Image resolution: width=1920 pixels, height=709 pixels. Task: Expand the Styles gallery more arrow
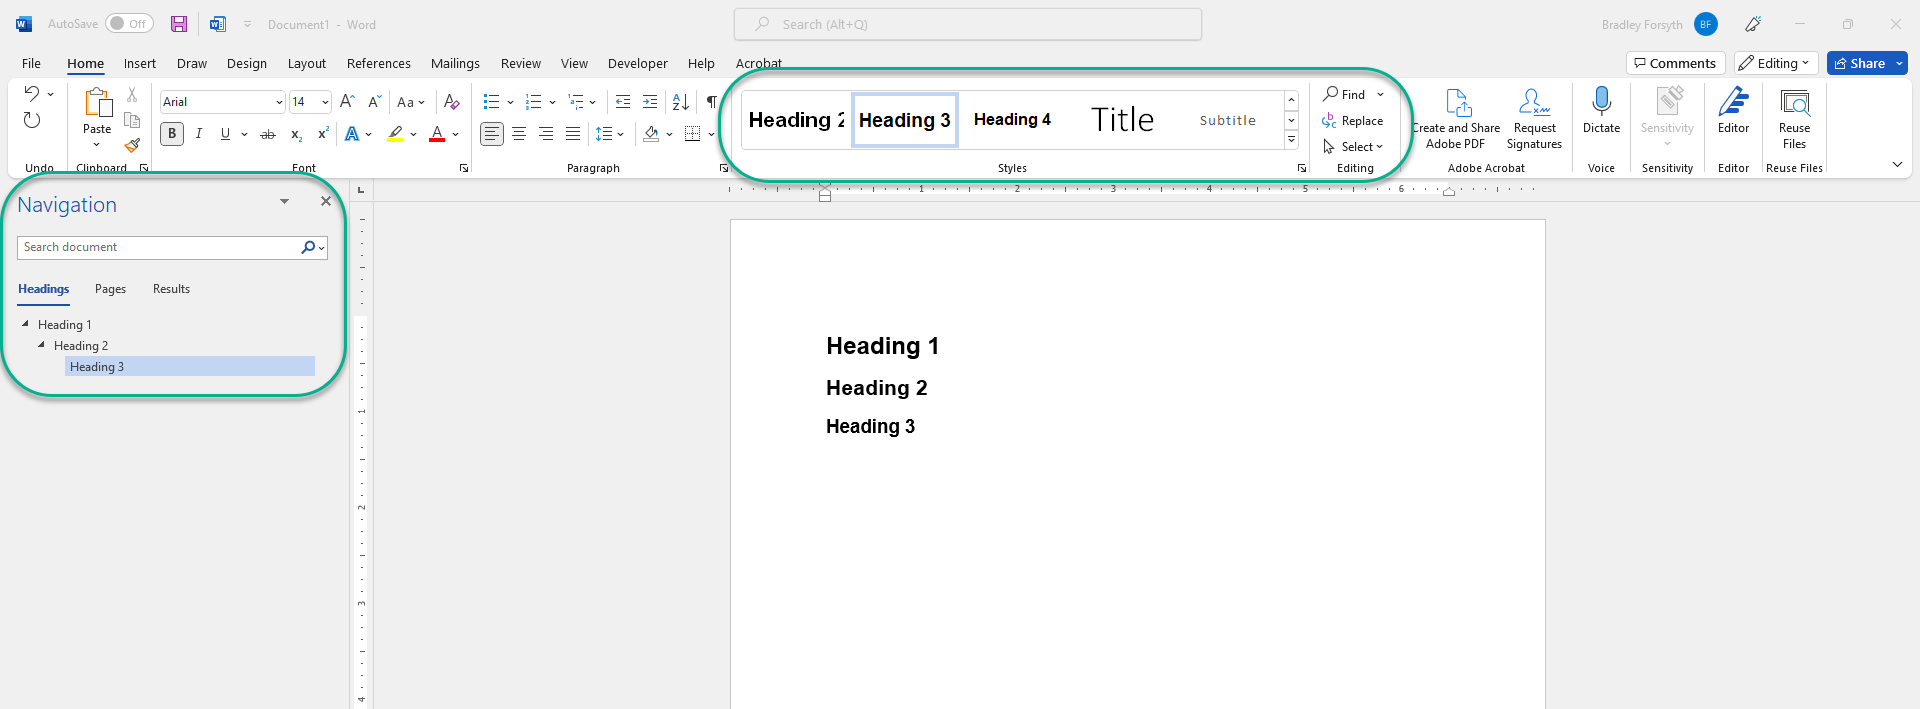(x=1291, y=140)
